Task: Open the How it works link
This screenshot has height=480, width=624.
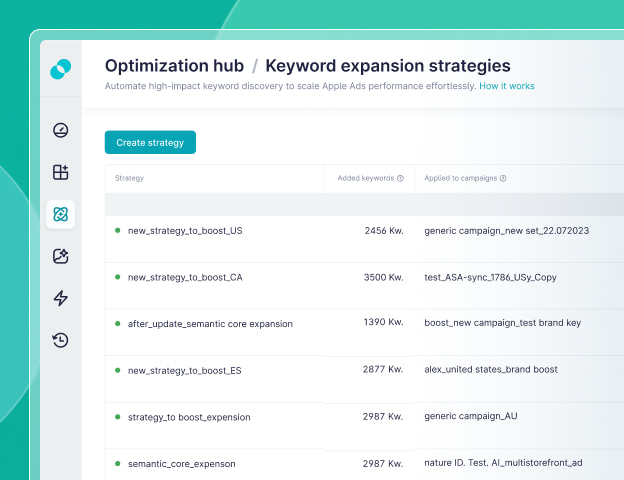Action: [x=506, y=87]
